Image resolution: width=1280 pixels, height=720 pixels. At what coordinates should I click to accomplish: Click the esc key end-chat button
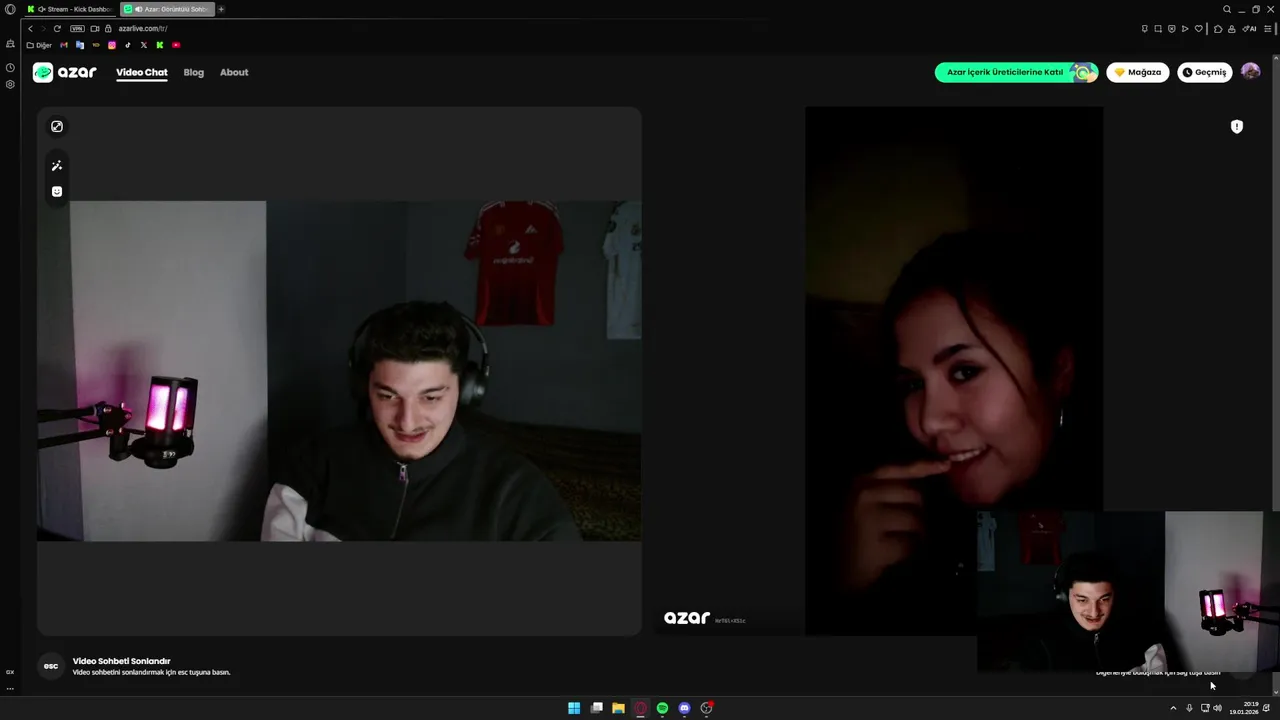tap(51, 666)
